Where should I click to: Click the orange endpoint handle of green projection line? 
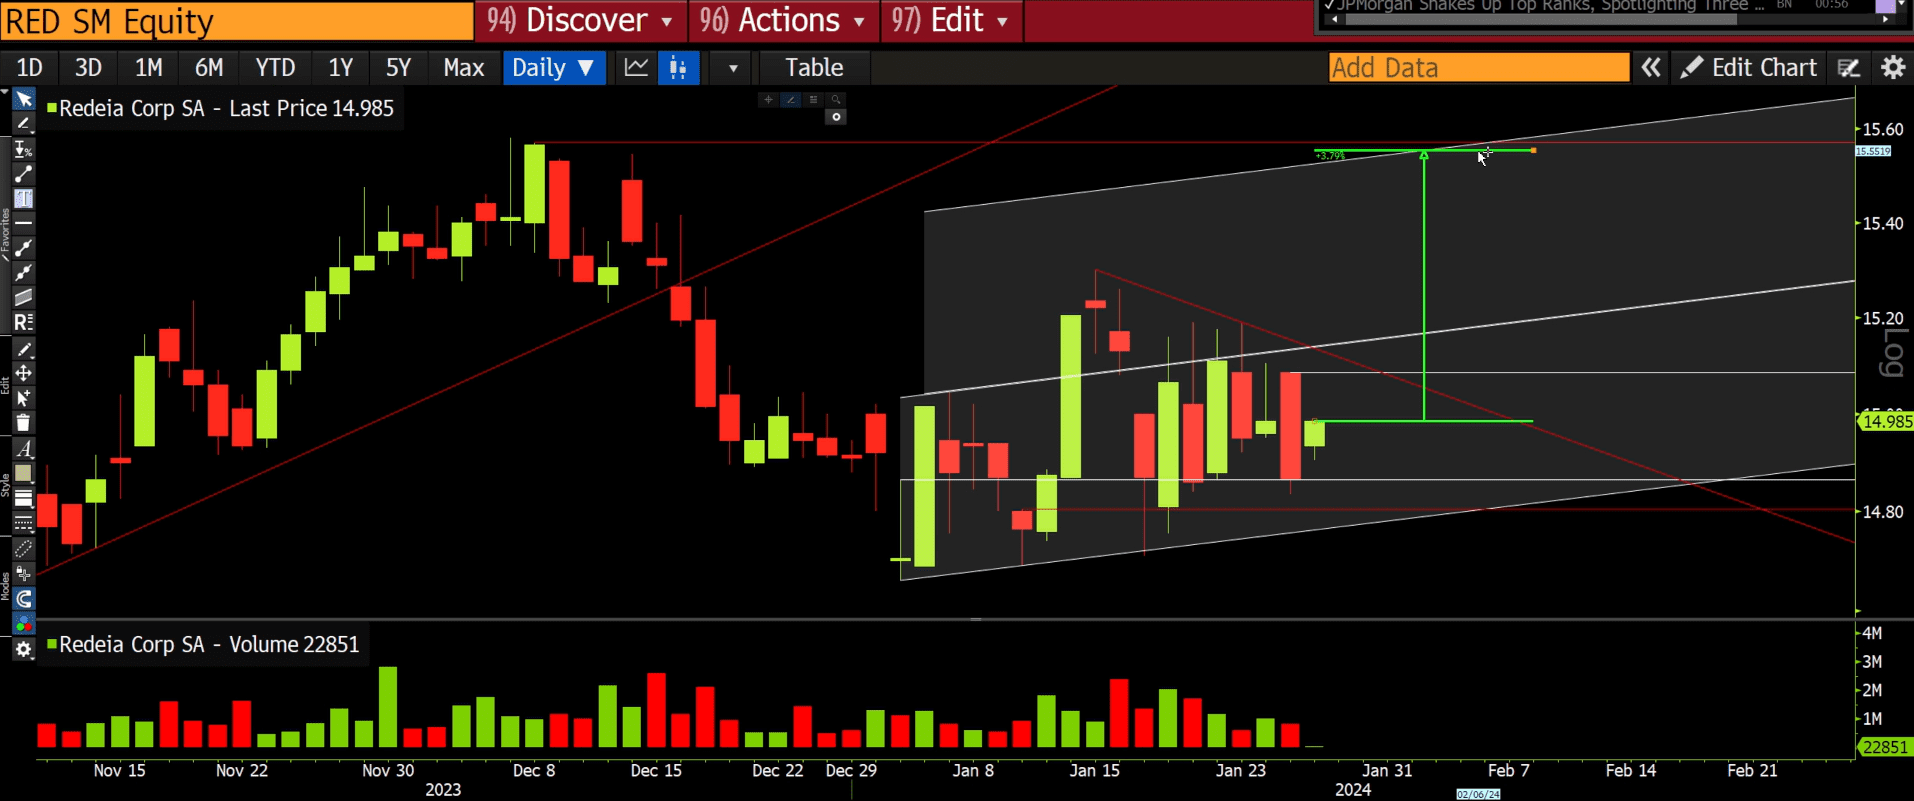pyautogui.click(x=1533, y=151)
